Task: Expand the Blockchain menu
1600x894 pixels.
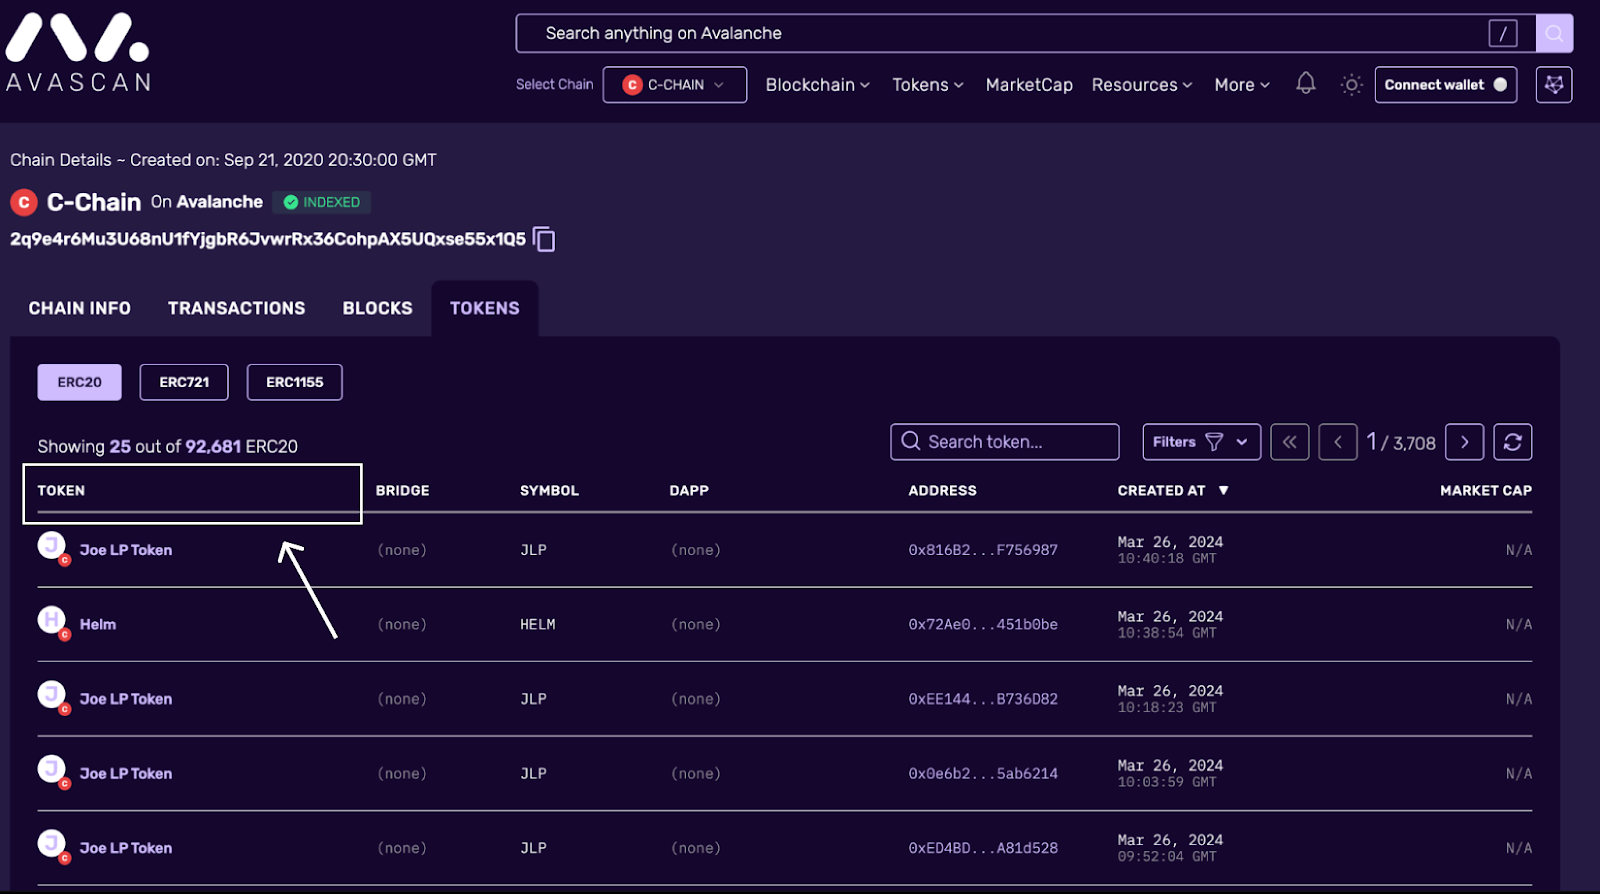Action: [817, 85]
